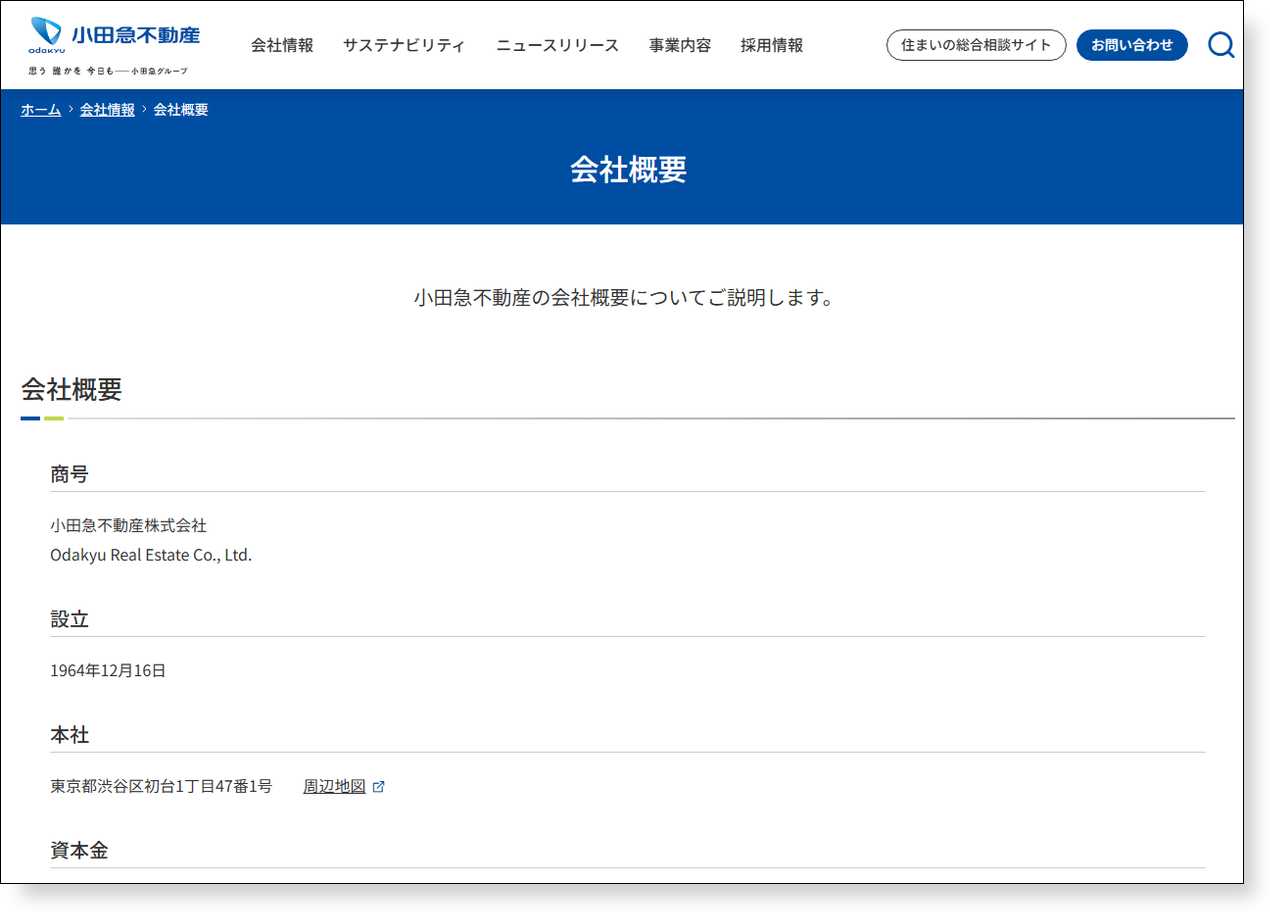Image resolution: width=1270 pixels, height=912 pixels.
Task: Click the 設立 heading
Action: (x=70, y=619)
